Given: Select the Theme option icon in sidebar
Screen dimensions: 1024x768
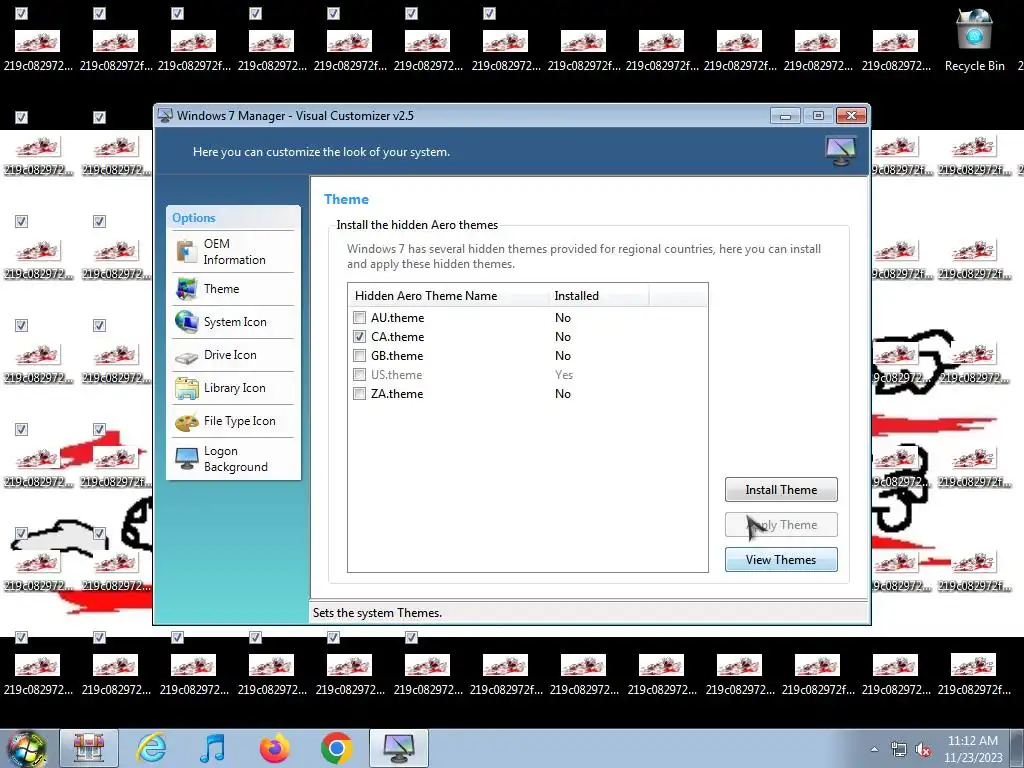Looking at the screenshot, I should (x=186, y=289).
